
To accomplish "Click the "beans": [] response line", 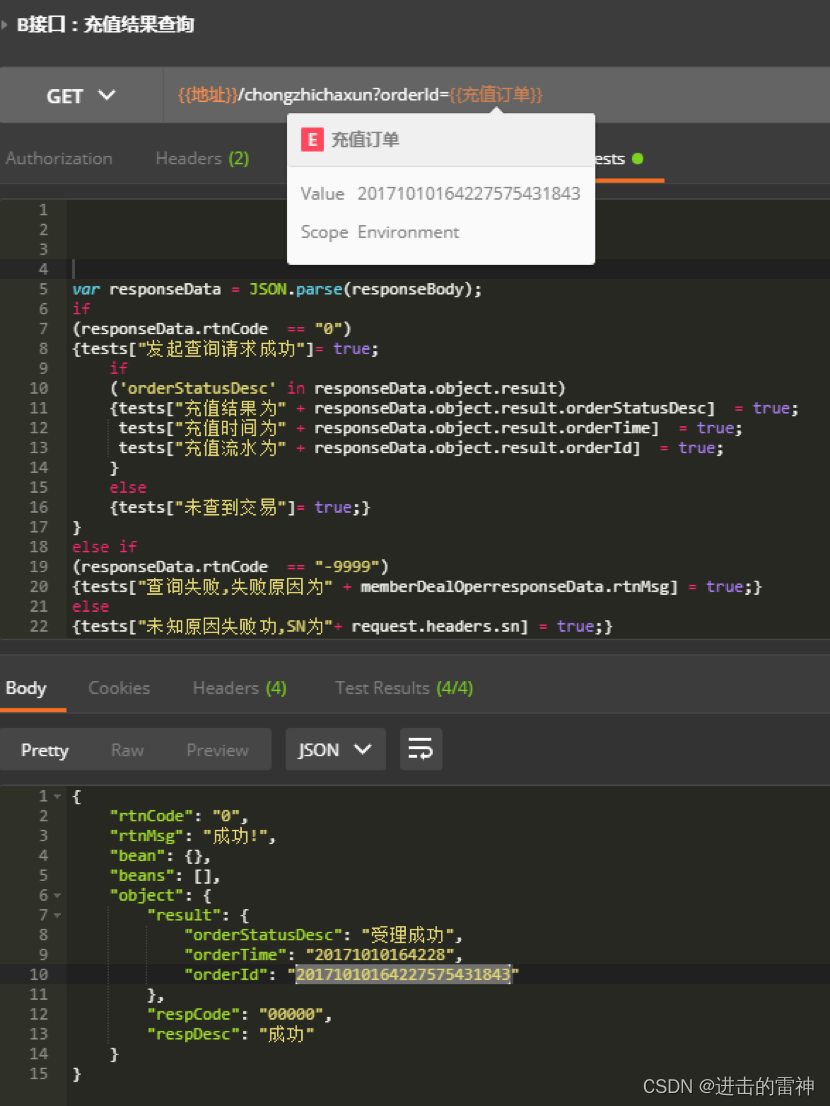I will [165, 875].
